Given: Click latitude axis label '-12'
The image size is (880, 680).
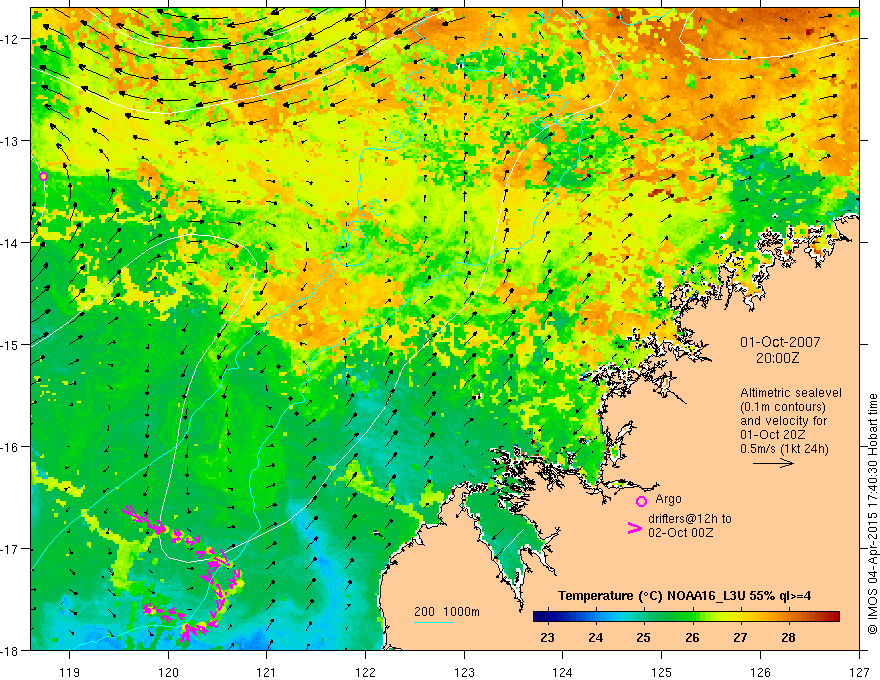Looking at the screenshot, I should coord(10,39).
